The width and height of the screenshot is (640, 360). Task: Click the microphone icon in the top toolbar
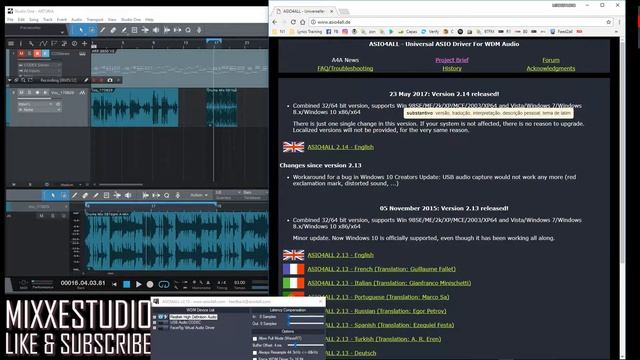(199, 30)
